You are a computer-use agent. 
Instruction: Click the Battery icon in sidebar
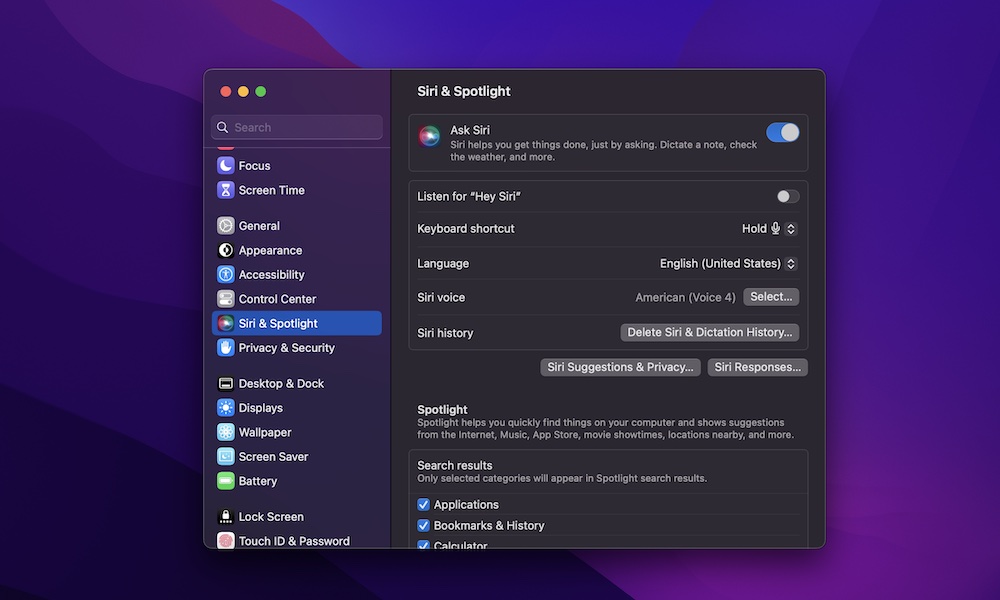[x=225, y=481]
